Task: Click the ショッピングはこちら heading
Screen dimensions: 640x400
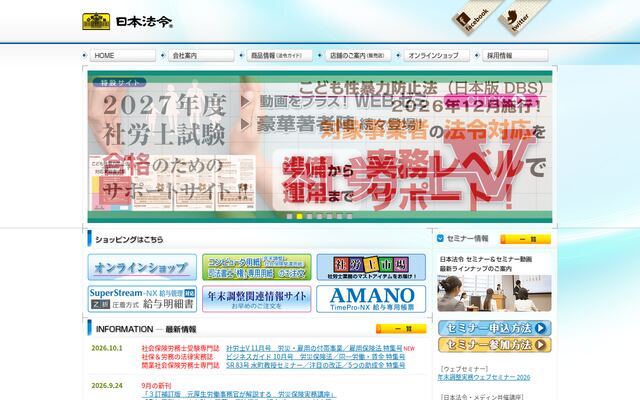Action: point(129,240)
